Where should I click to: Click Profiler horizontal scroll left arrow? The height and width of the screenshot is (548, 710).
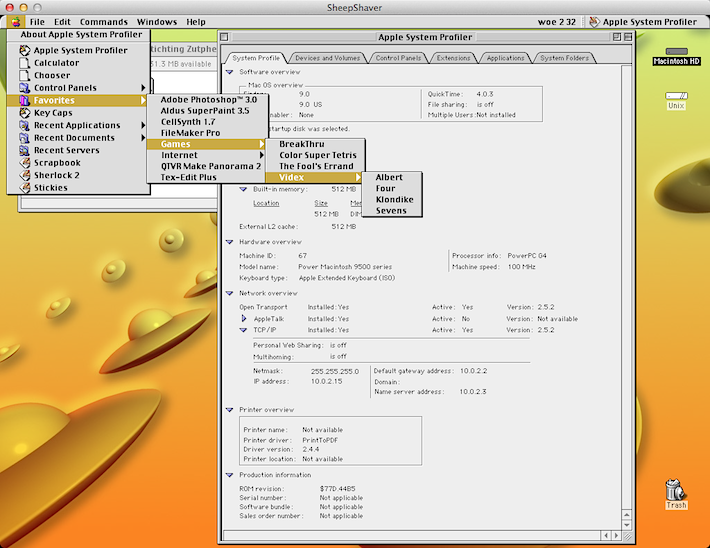click(606, 536)
